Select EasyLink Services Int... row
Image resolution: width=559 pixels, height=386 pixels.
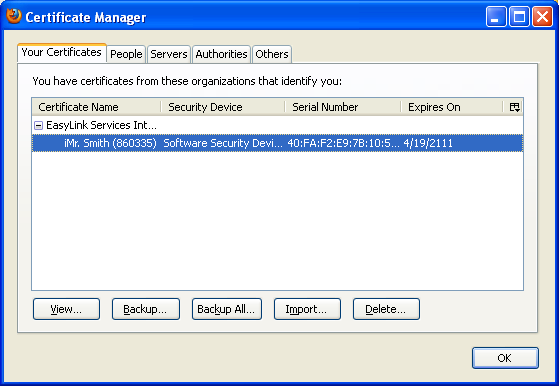click(x=277, y=125)
